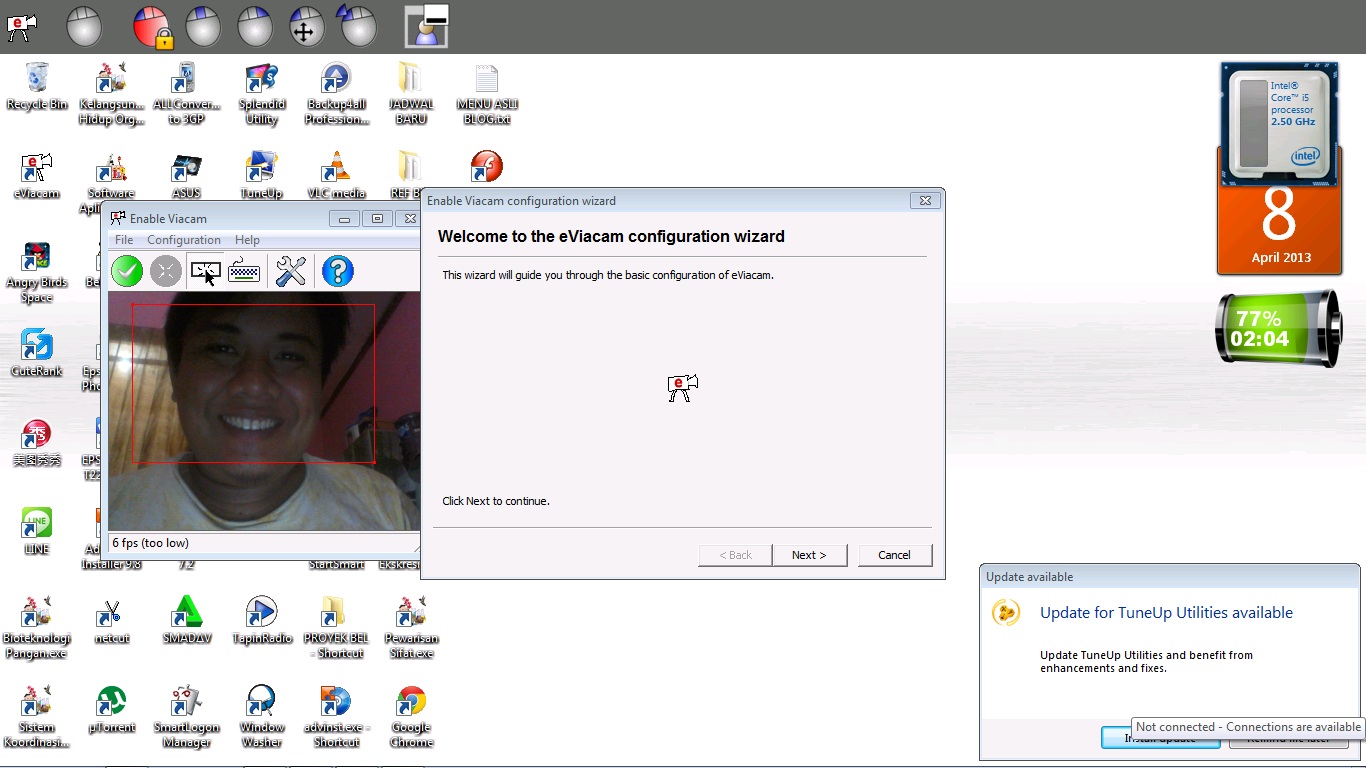Select the SmartLogon Manager shortcut
1366x768 pixels.
pos(186,717)
